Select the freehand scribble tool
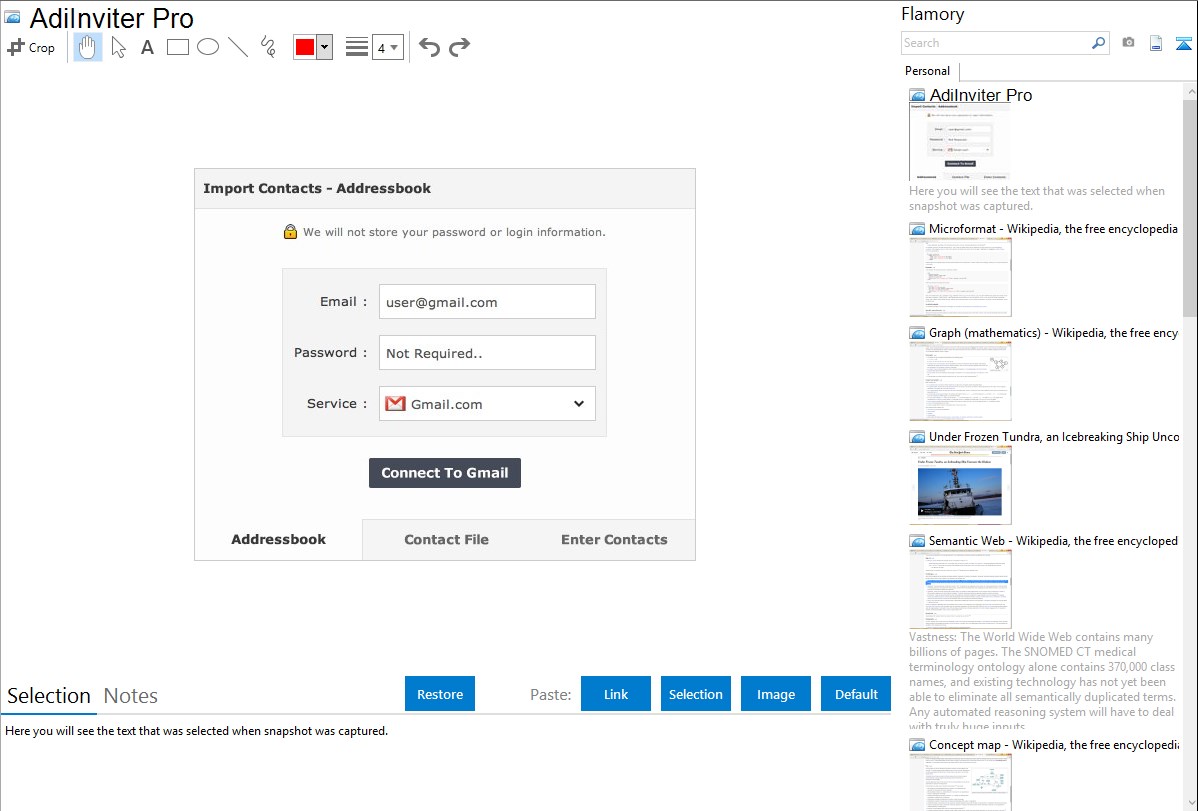Image resolution: width=1198 pixels, height=811 pixels. 267,47
